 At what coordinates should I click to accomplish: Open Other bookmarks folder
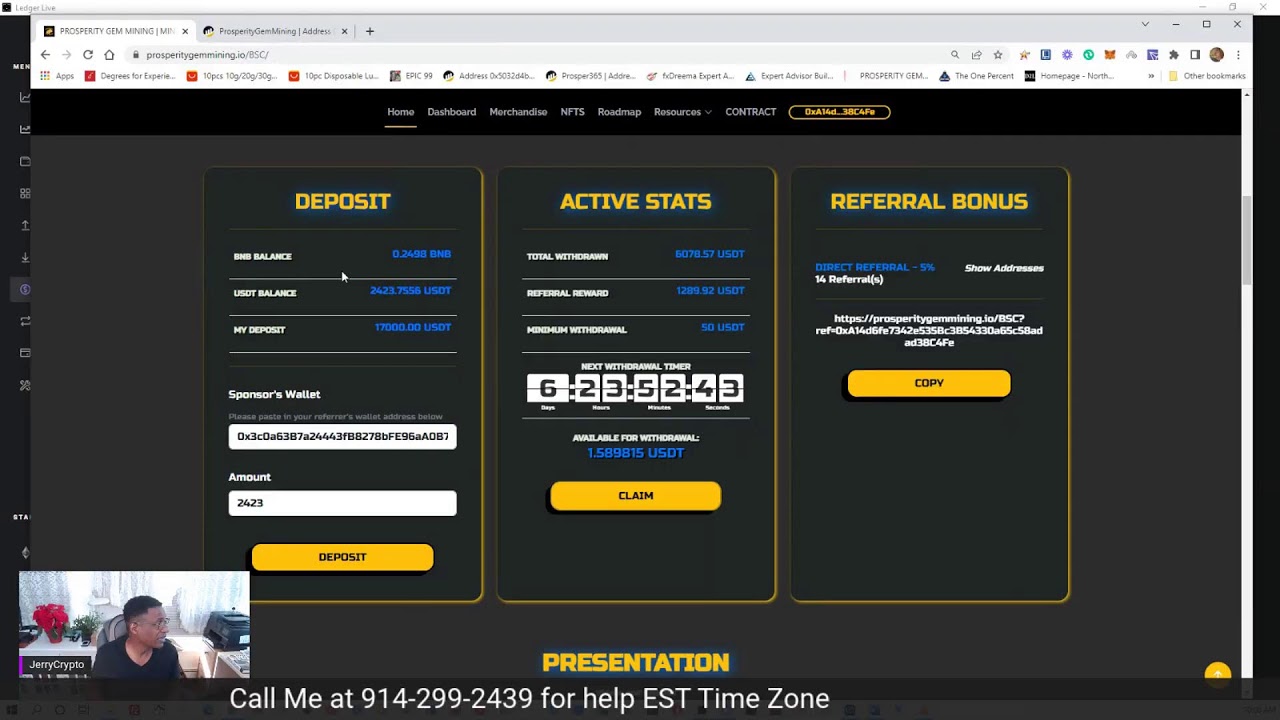1207,76
